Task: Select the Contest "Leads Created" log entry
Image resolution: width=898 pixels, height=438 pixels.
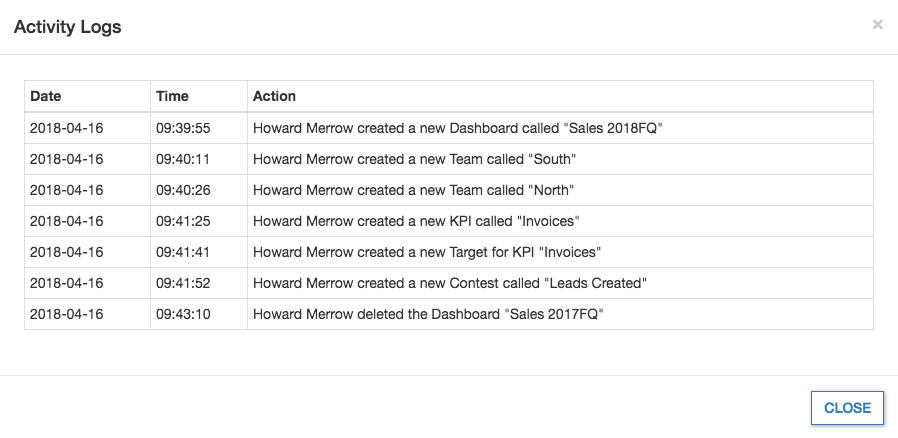Action: [449, 283]
